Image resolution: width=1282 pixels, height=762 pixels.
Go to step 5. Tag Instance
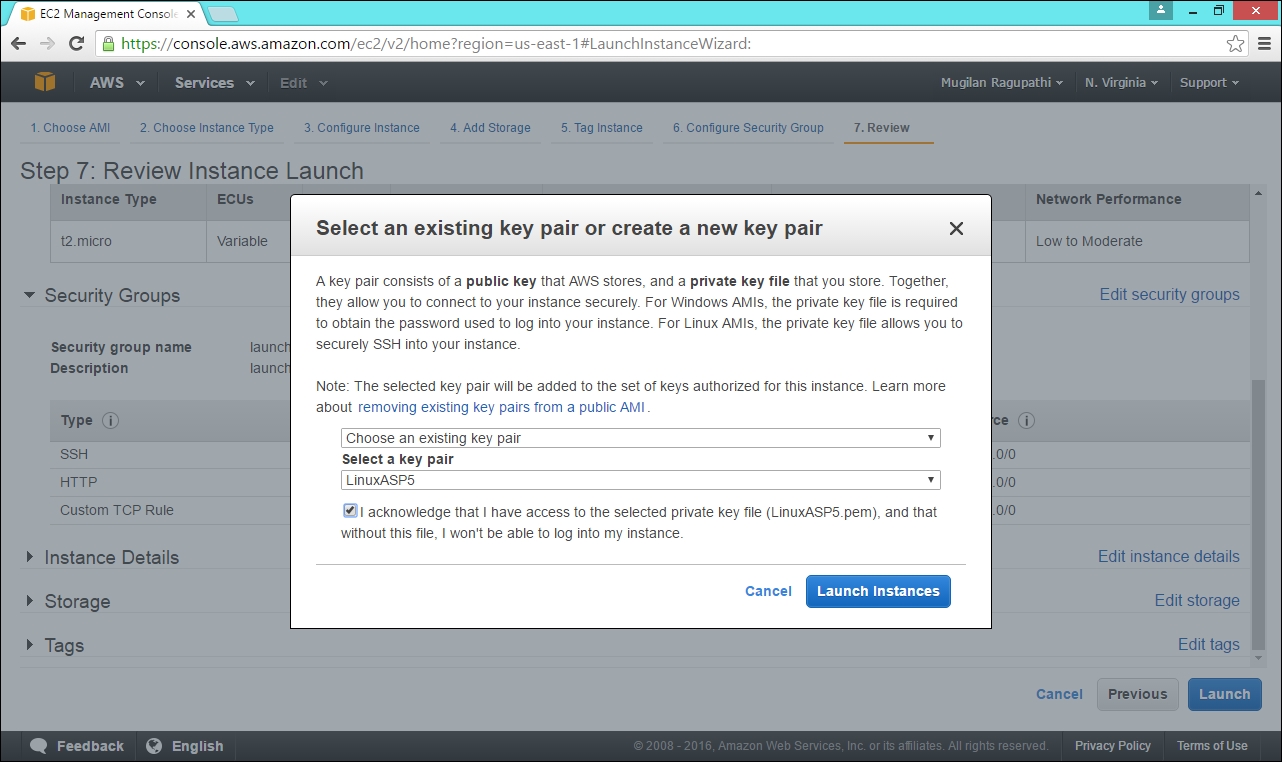point(602,128)
